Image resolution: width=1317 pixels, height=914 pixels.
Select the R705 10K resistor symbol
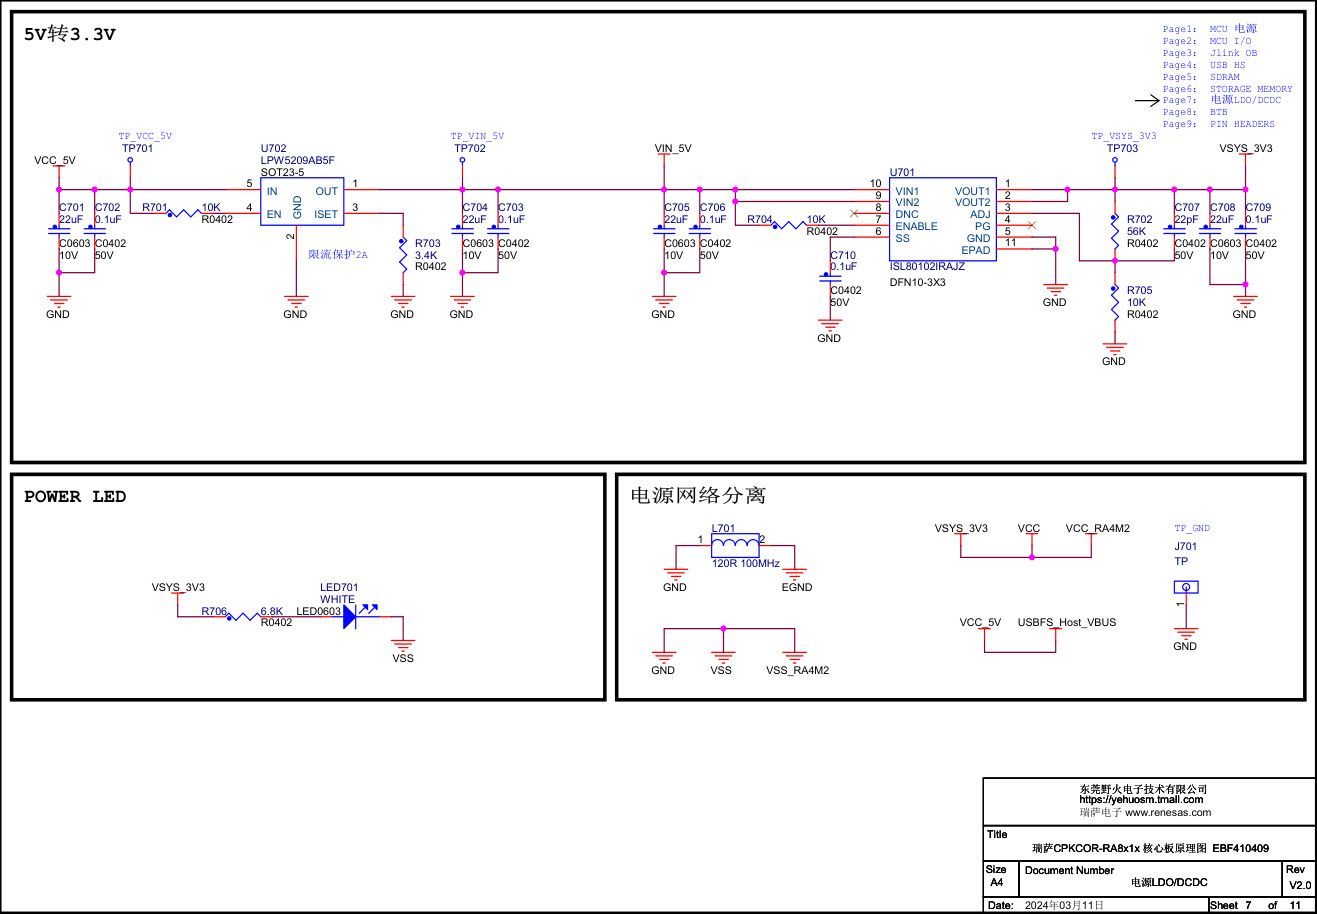[x=1115, y=302]
